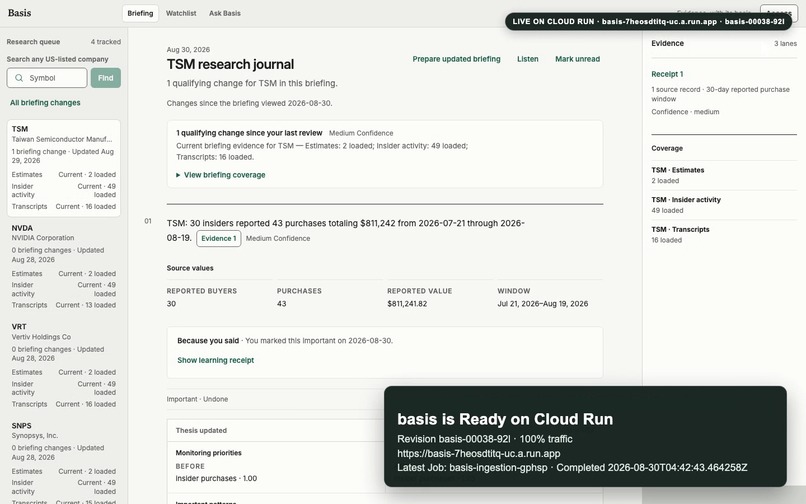
Task: Select the NVDA NVIDIA Corporation queue card
Action: point(64,266)
